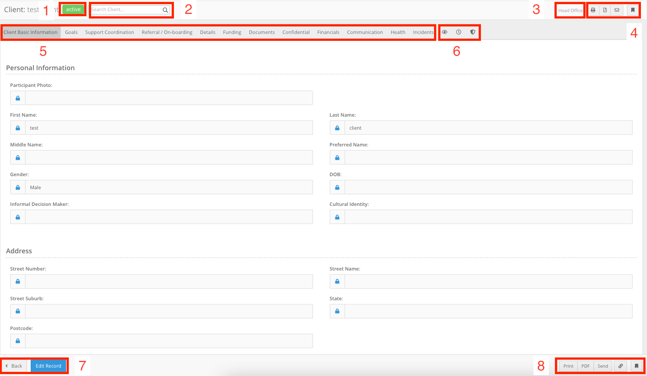The width and height of the screenshot is (647, 376).
Task: Click the envelope send icon in the top toolbar
Action: pyautogui.click(x=617, y=10)
